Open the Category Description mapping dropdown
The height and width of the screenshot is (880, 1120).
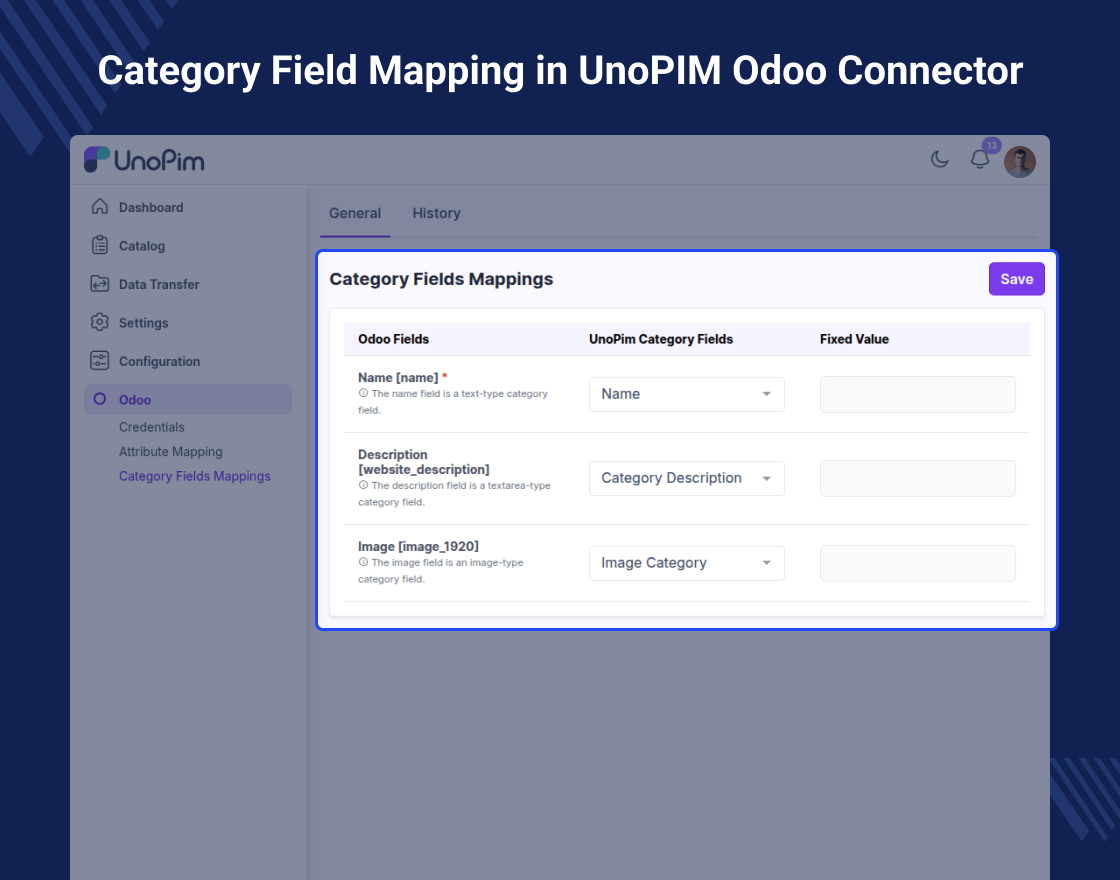tap(686, 478)
